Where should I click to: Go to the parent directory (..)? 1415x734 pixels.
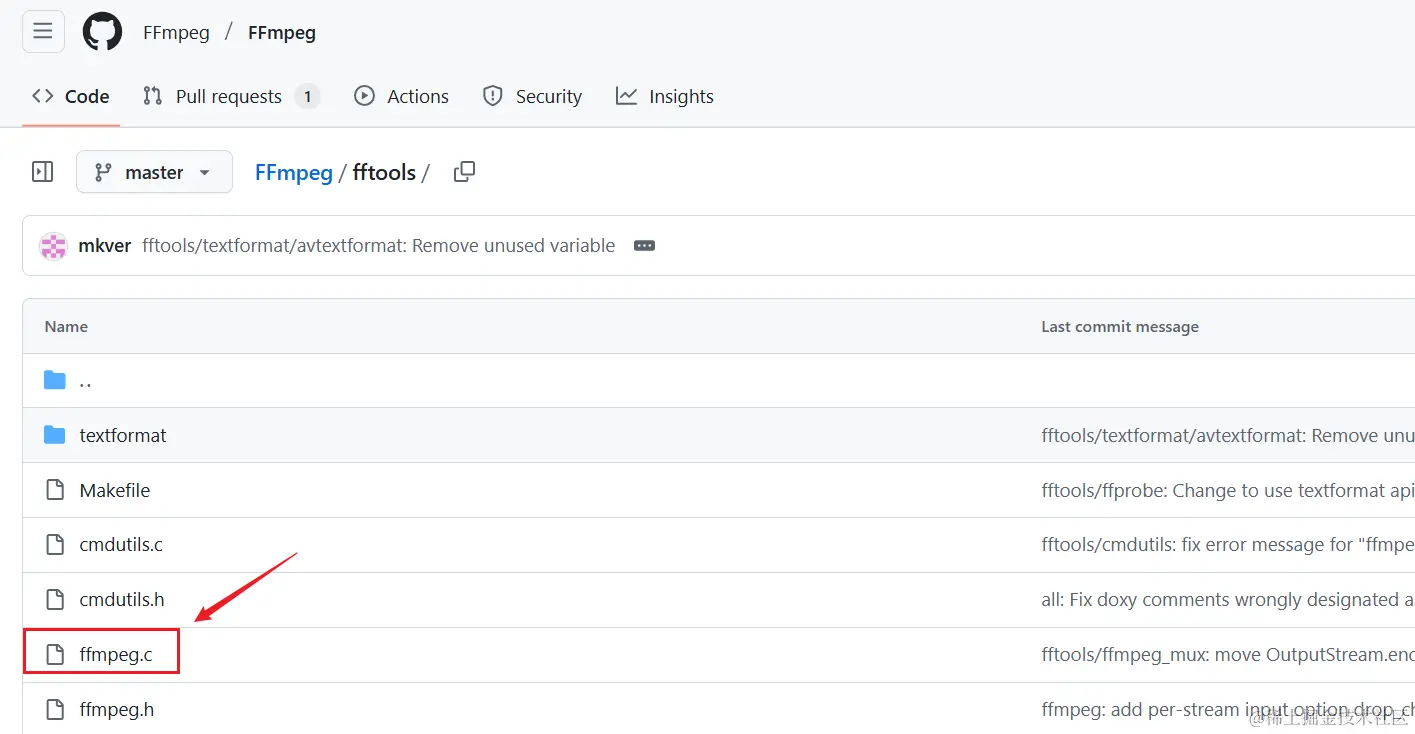86,381
